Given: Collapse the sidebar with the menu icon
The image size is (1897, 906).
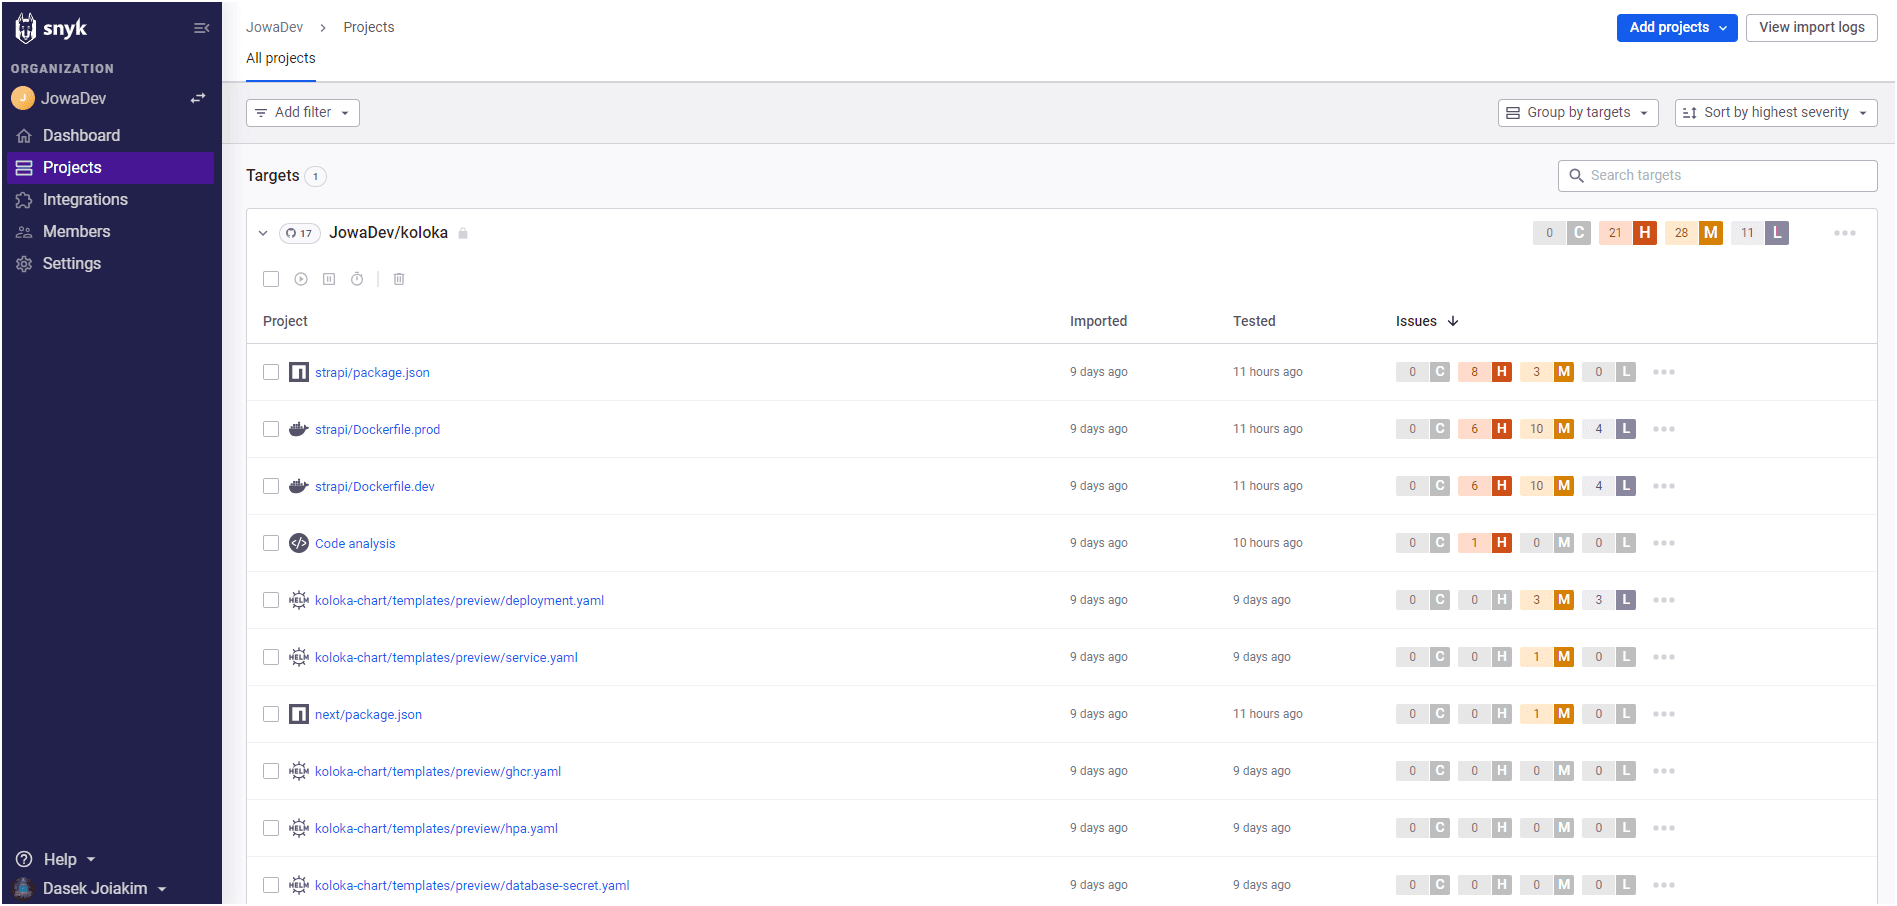Looking at the screenshot, I should point(201,28).
